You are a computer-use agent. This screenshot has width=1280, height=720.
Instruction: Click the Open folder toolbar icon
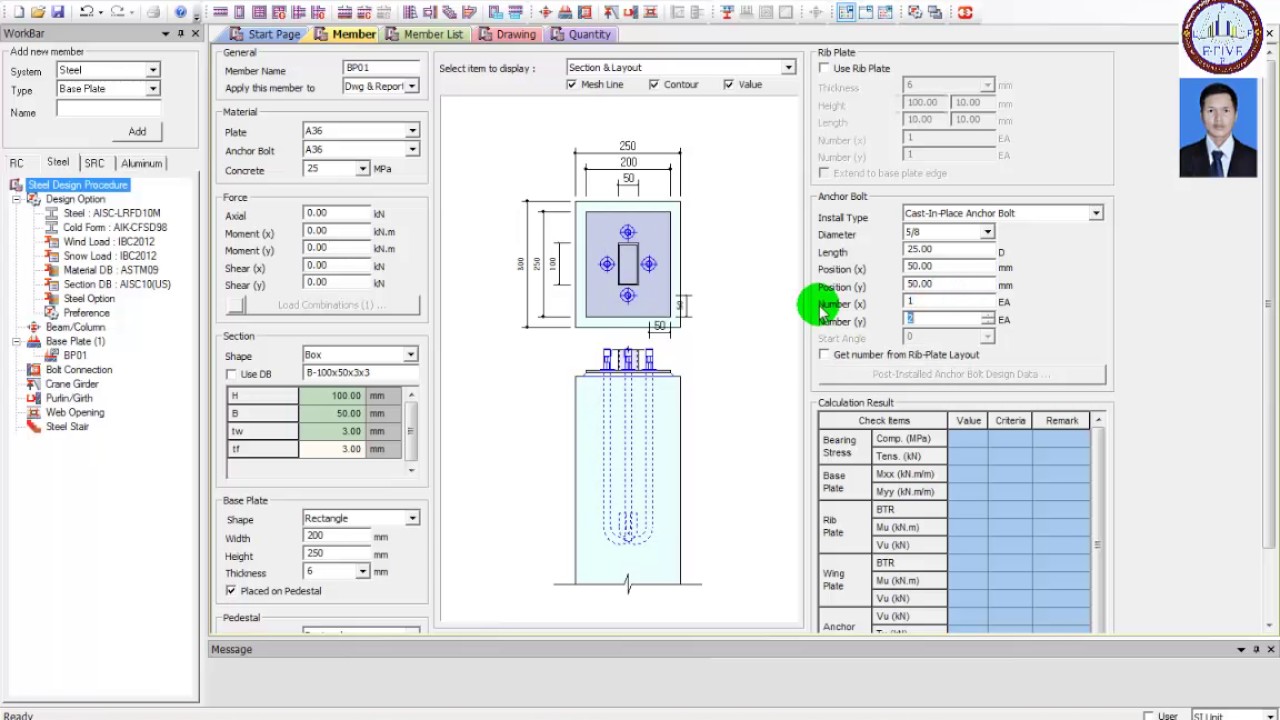[x=38, y=12]
